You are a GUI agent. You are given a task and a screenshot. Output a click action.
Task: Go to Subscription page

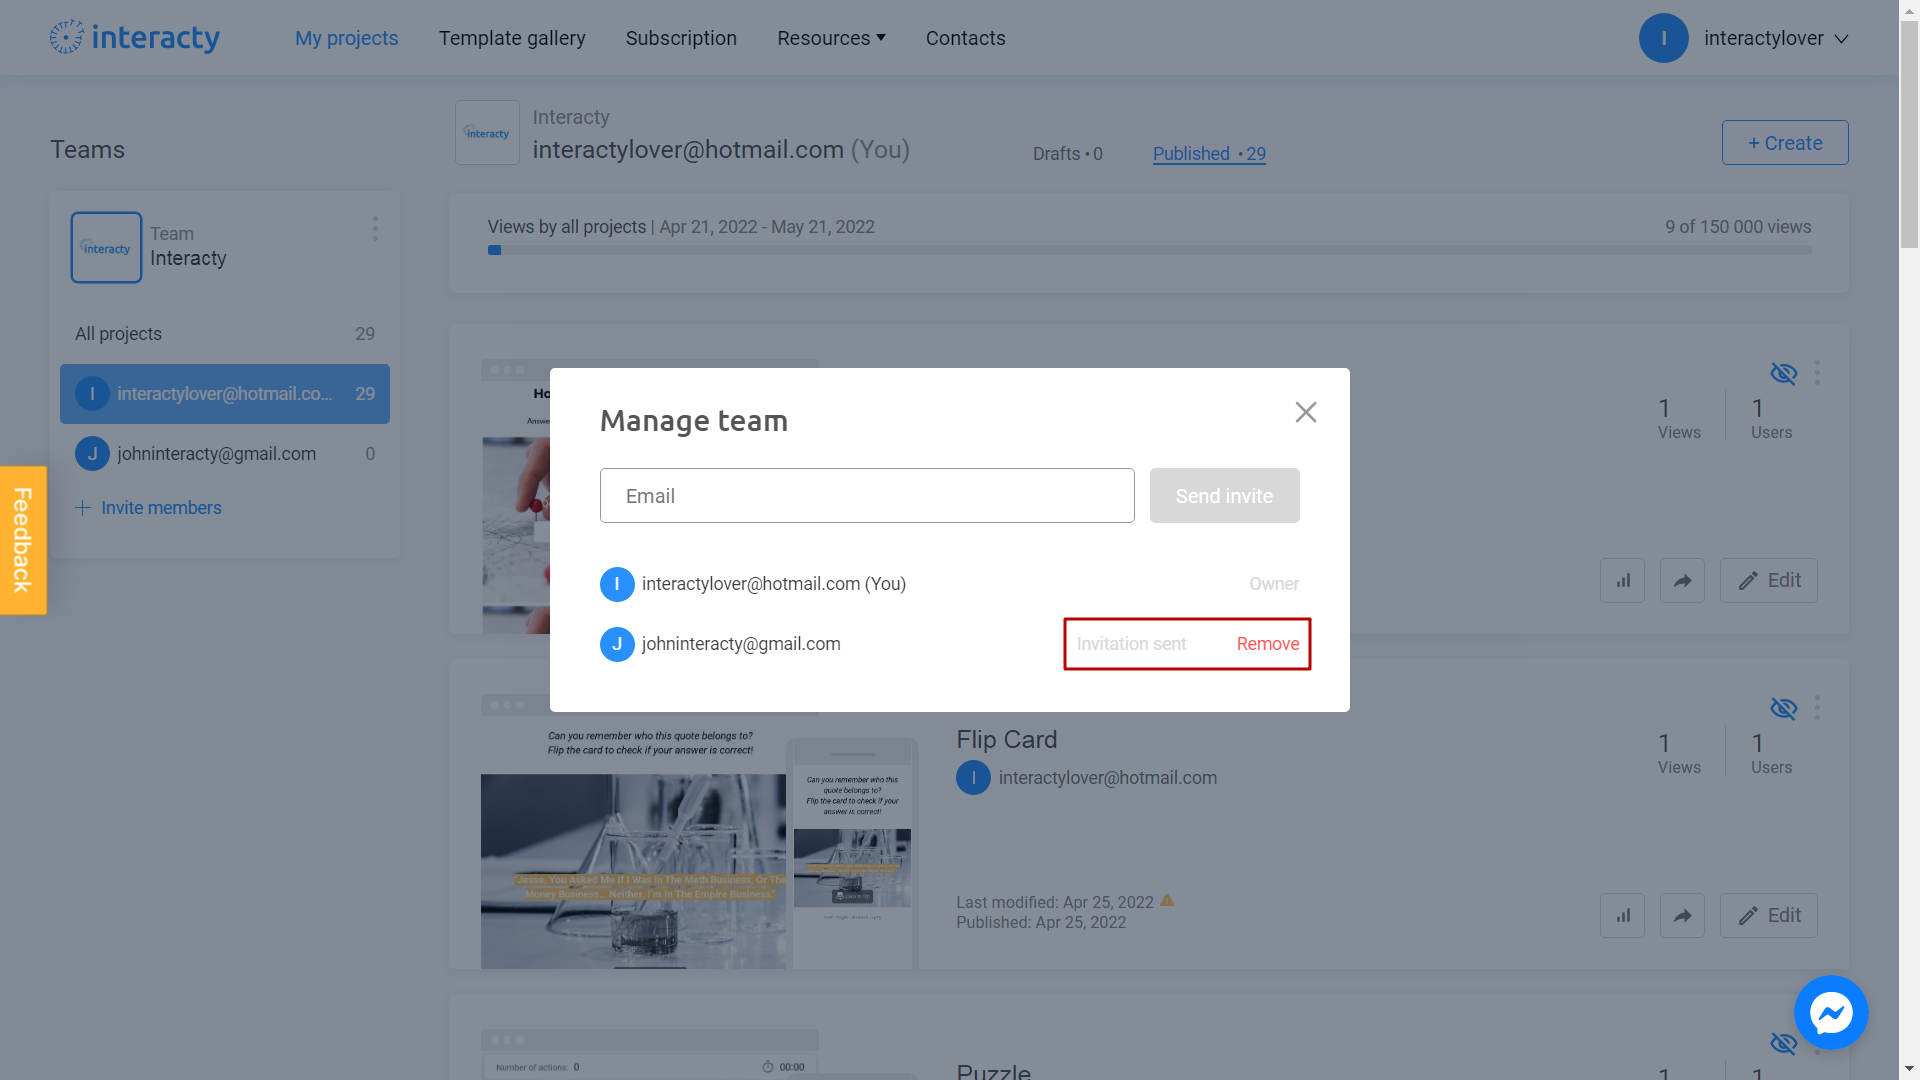pyautogui.click(x=681, y=38)
